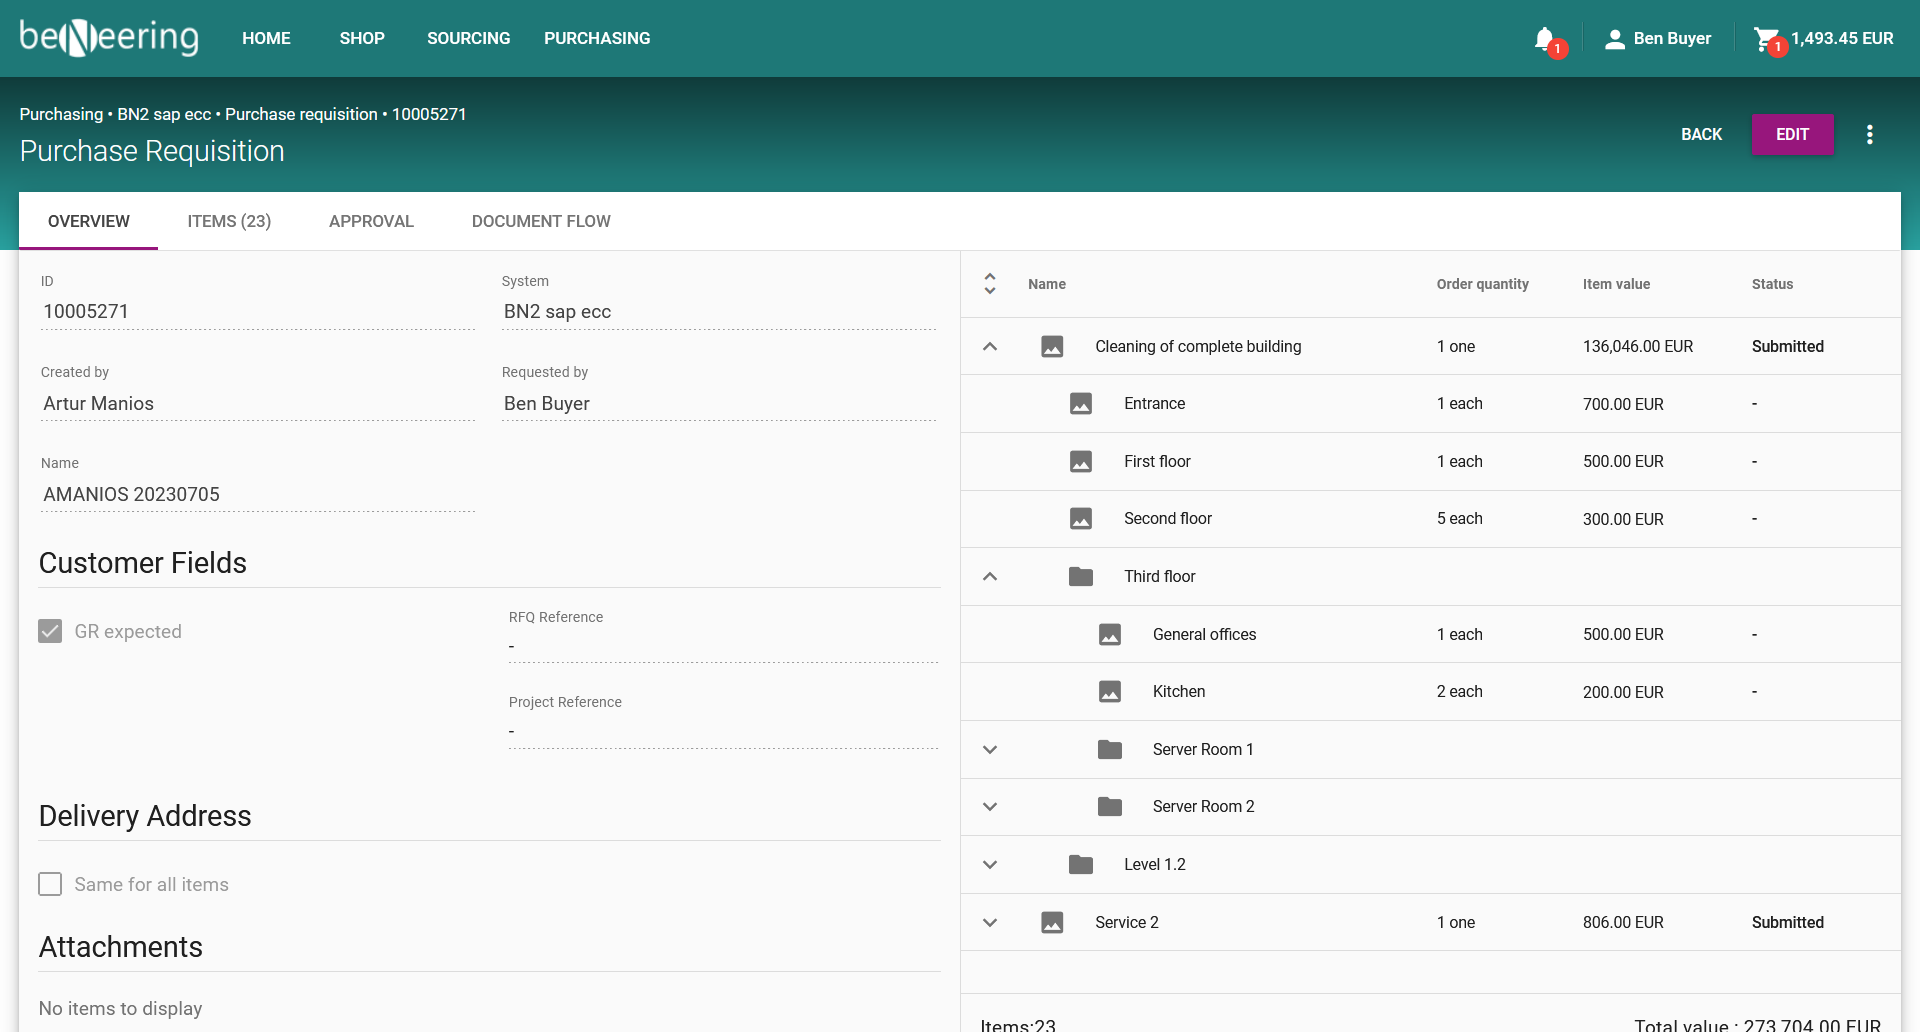Click the Ben Buyer user profile icon
The height and width of the screenshot is (1032, 1920).
1614,39
